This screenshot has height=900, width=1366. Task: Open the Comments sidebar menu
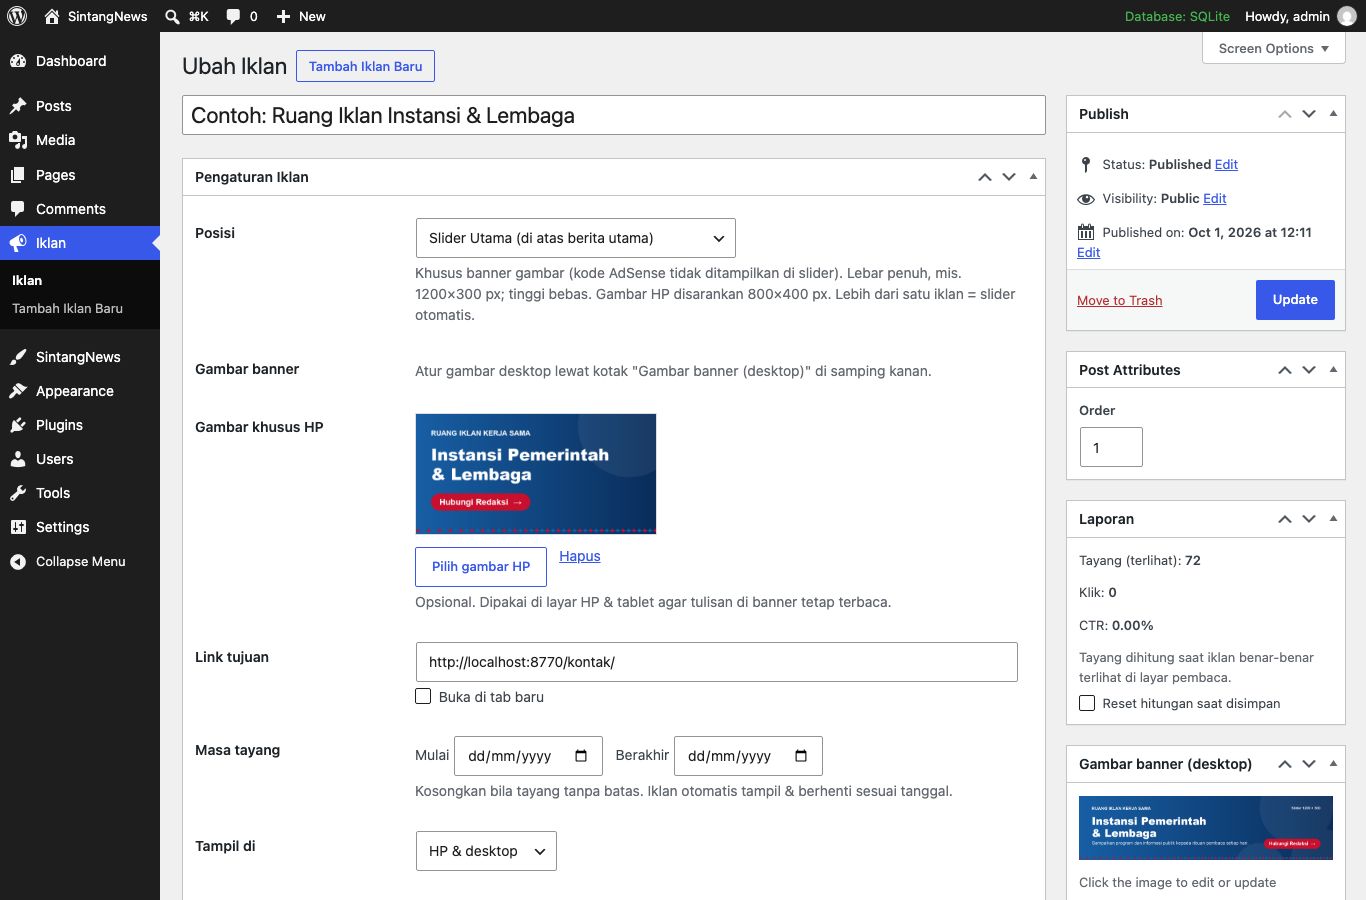(80, 209)
